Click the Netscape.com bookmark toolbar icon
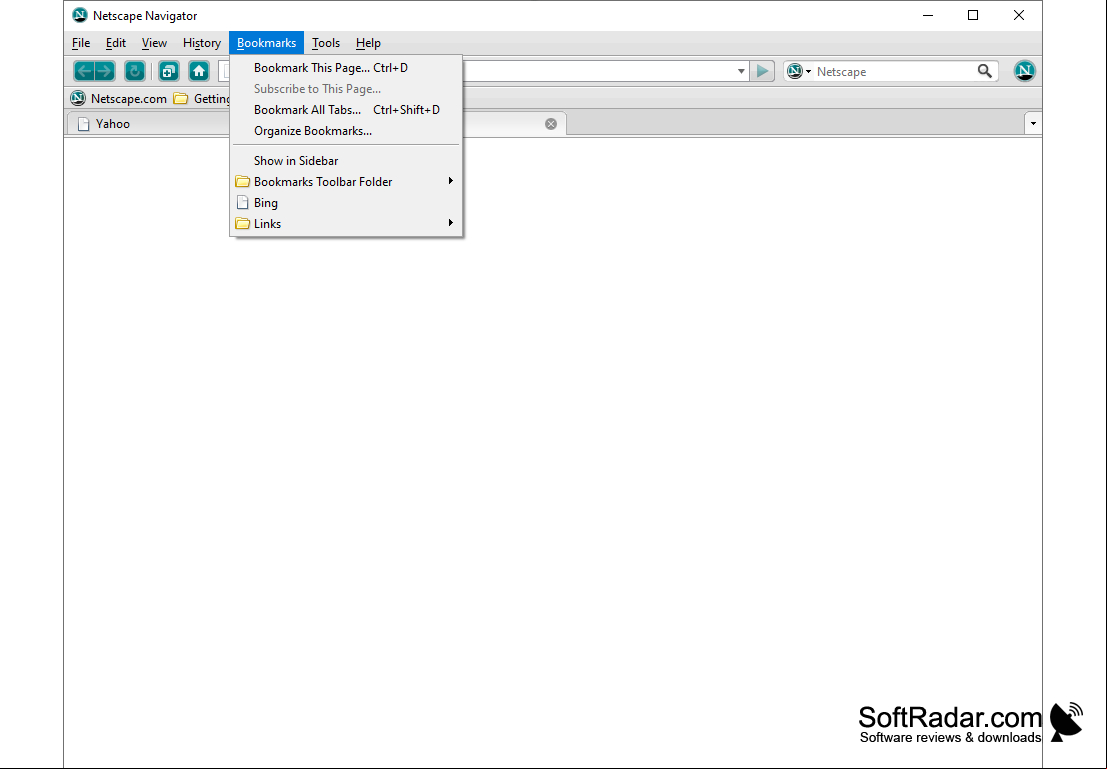Image resolution: width=1107 pixels, height=769 pixels. coord(78,98)
